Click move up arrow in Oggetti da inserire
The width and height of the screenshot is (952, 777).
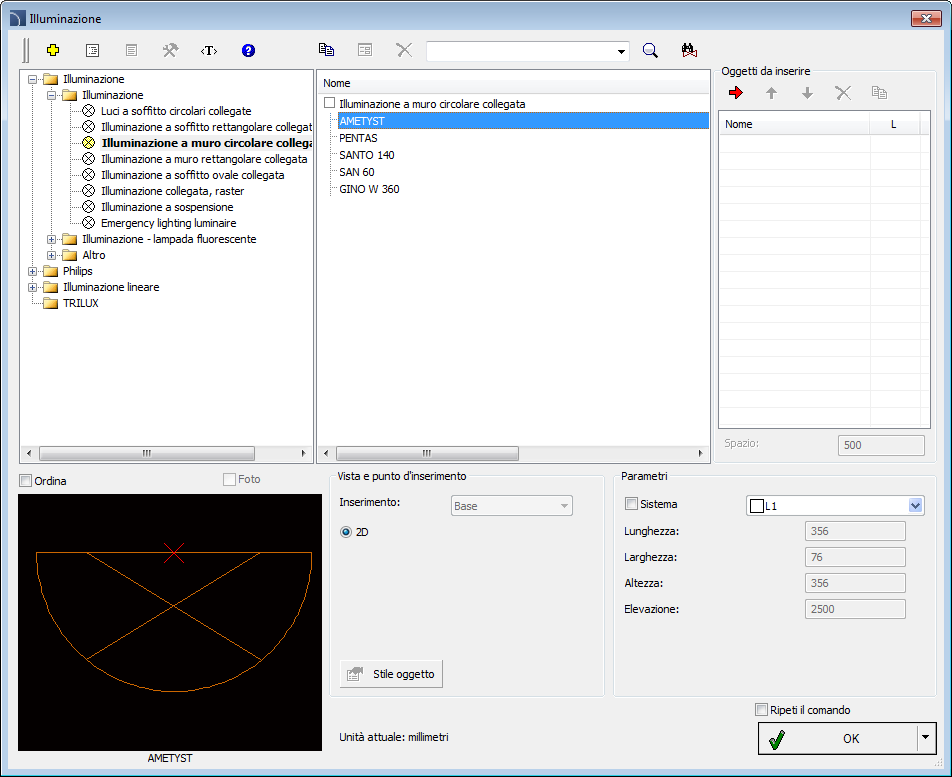(x=771, y=93)
